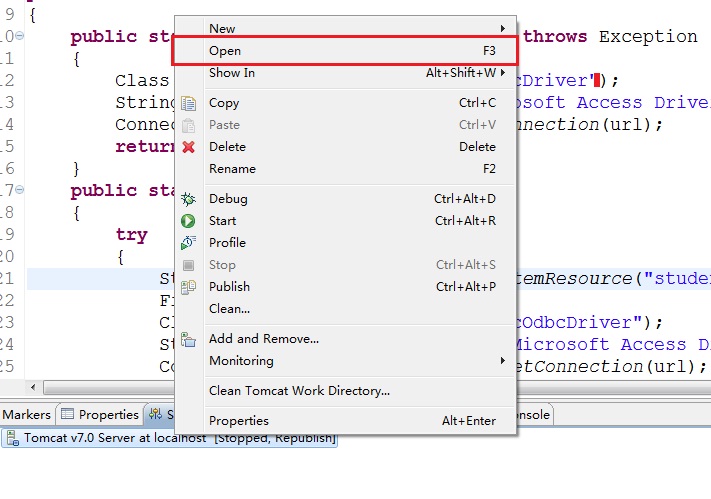
Task: Click 'Exception' text on line 10
Action: point(648,36)
